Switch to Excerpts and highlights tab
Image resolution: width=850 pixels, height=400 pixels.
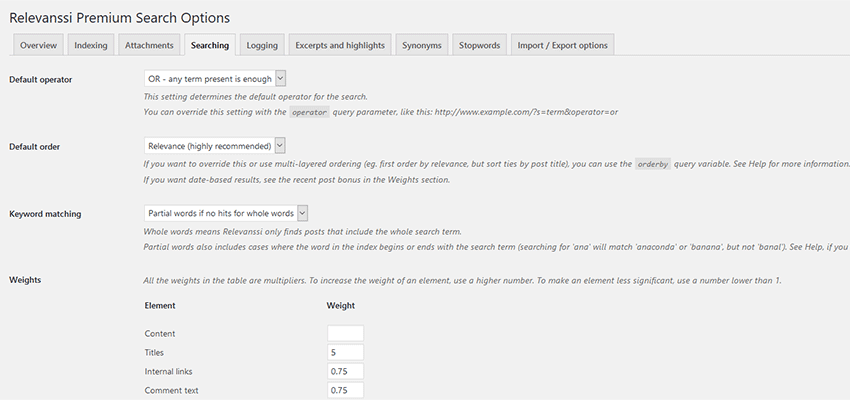(x=340, y=45)
